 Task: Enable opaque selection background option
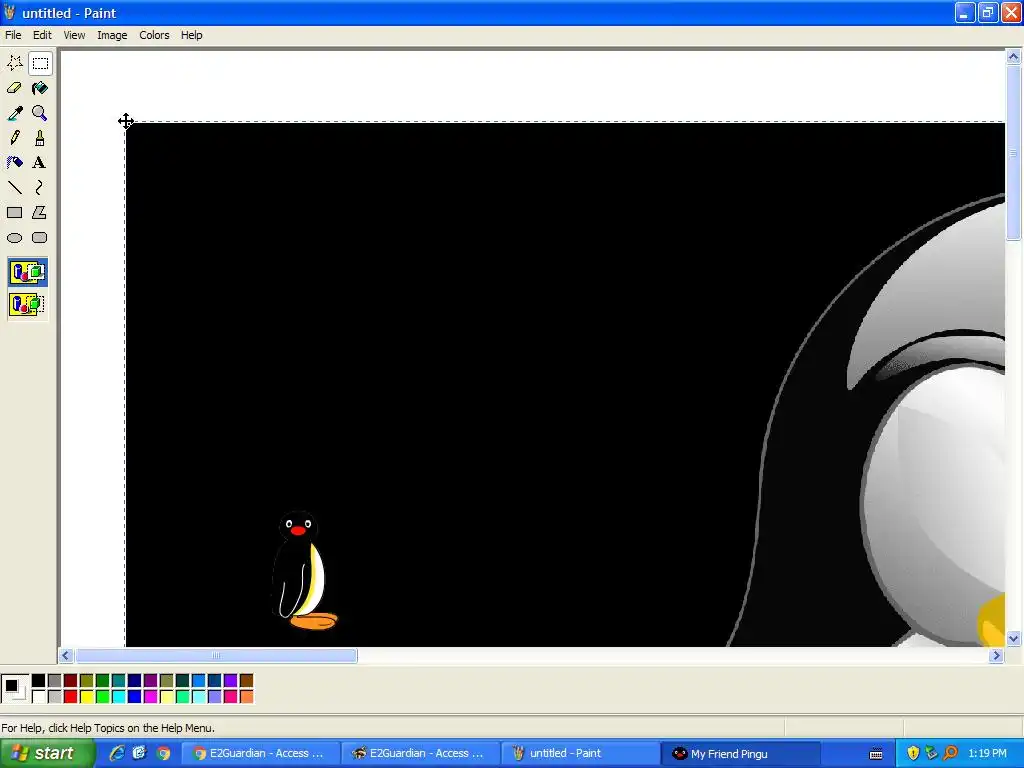point(27,272)
